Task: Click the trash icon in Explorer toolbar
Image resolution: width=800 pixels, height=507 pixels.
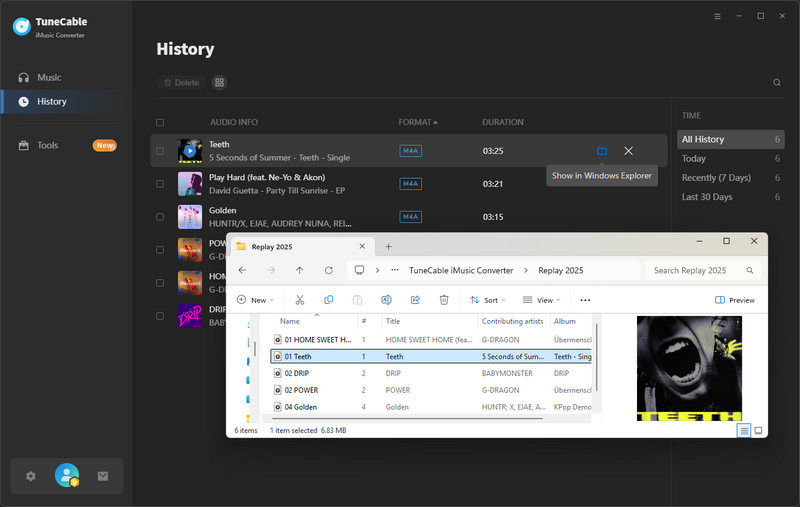Action: (444, 300)
